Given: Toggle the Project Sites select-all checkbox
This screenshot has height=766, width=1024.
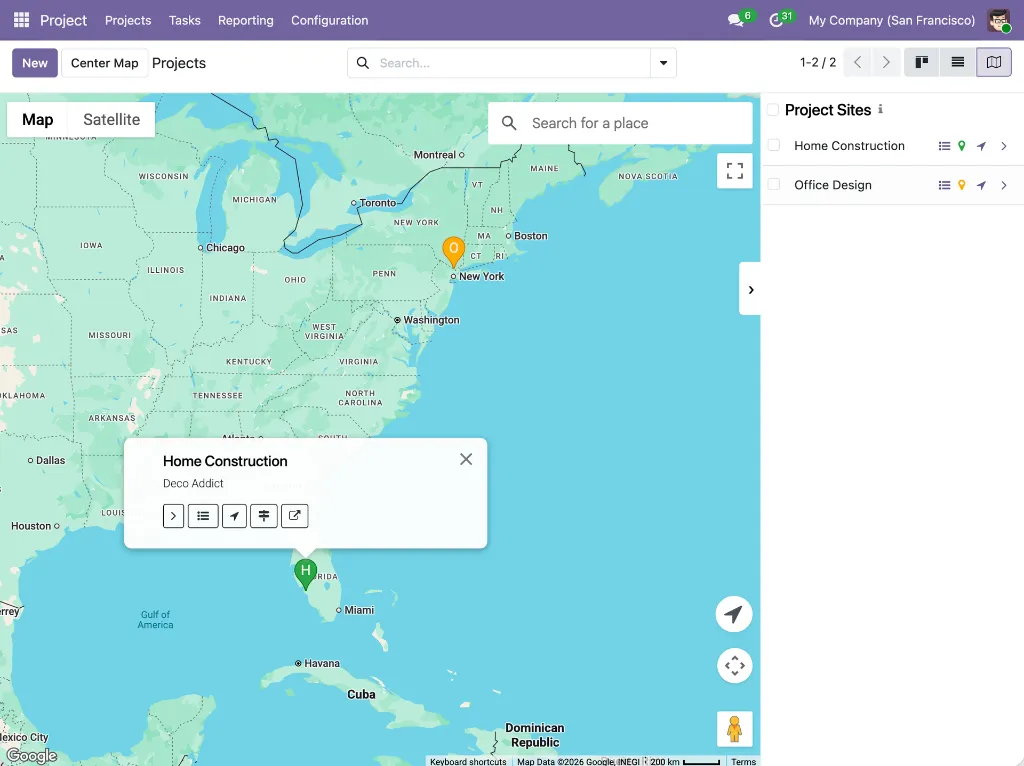Looking at the screenshot, I should click(773, 109).
